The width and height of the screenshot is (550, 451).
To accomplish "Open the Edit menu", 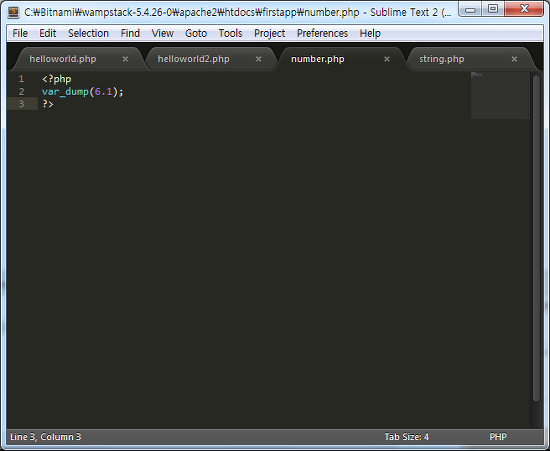I will pos(48,33).
